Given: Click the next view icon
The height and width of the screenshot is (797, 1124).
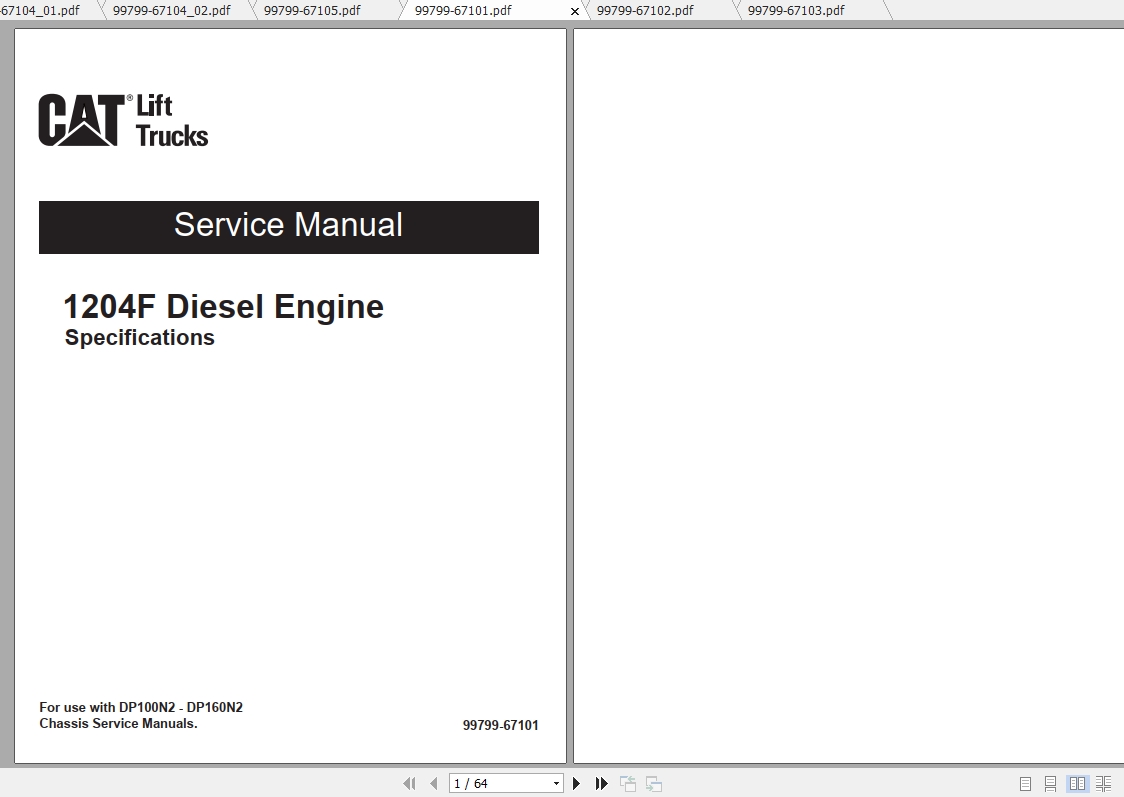Looking at the screenshot, I should click(652, 783).
